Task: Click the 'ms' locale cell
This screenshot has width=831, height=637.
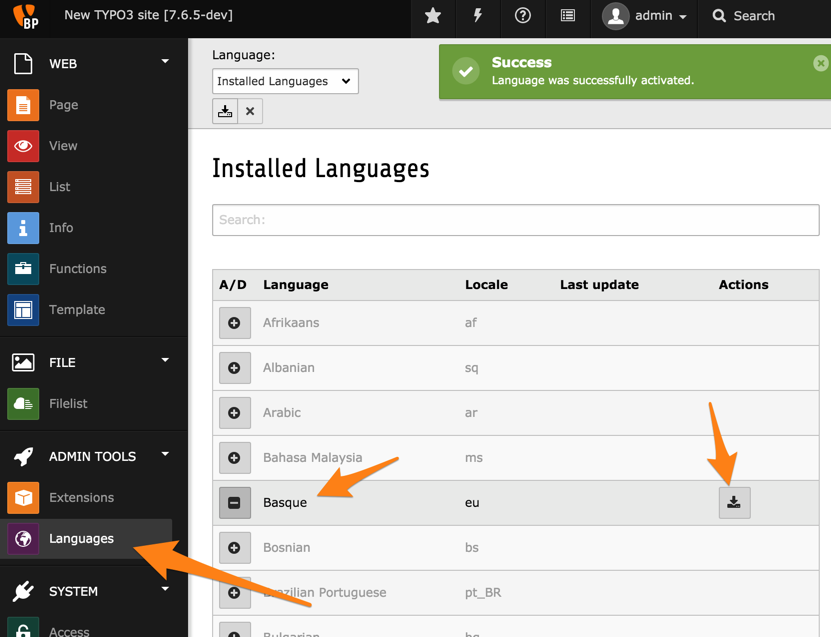Action: (x=474, y=458)
